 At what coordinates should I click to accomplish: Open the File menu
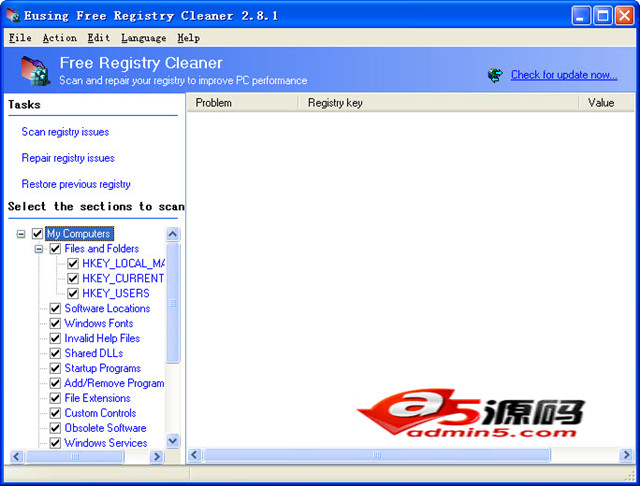tap(20, 38)
